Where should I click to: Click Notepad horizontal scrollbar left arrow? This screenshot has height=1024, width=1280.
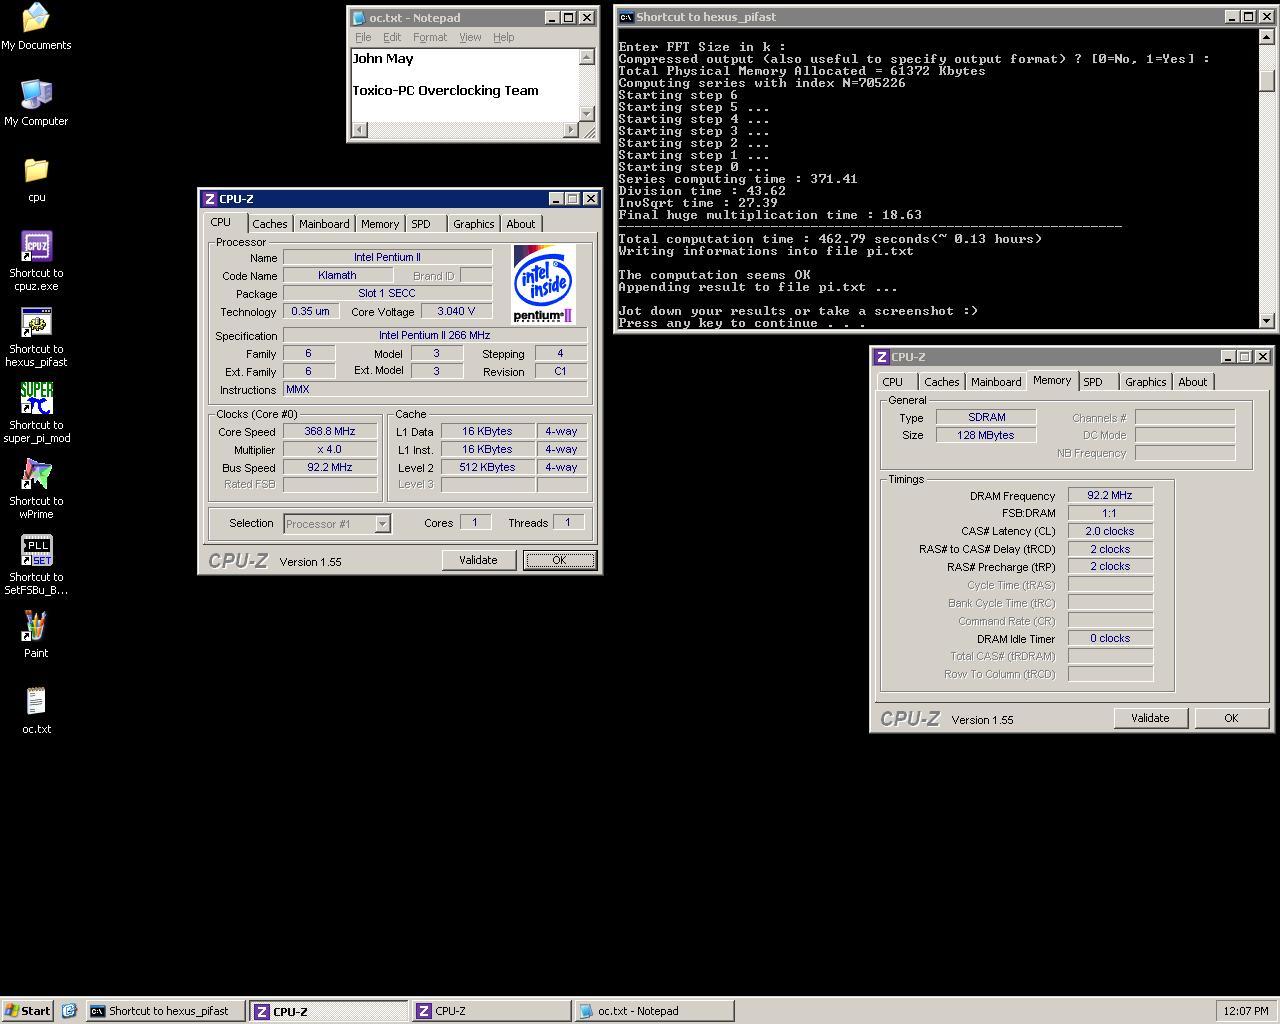tap(360, 130)
